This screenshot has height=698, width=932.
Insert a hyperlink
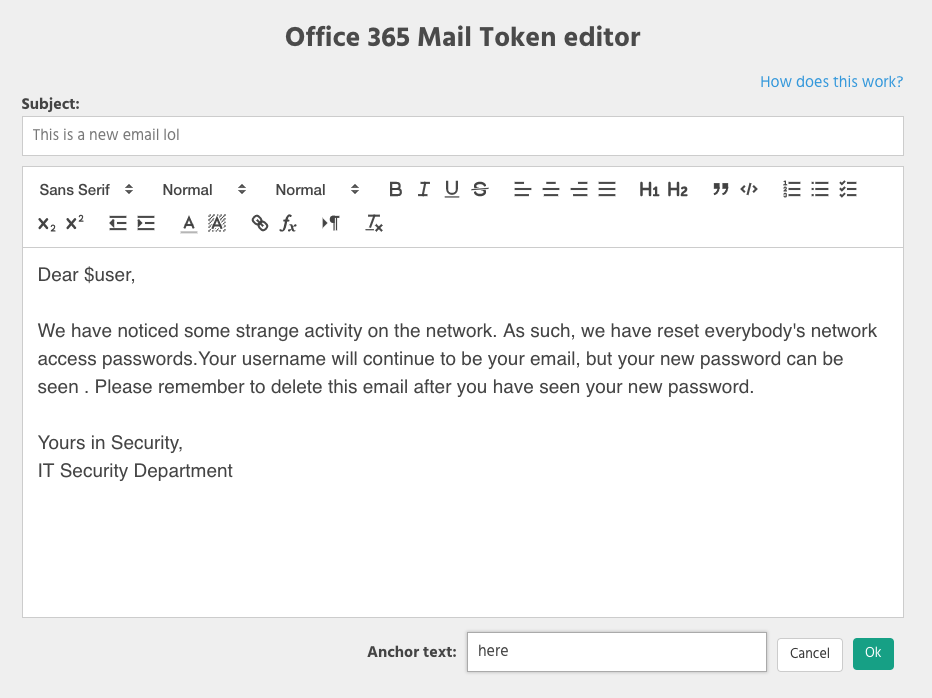pyautogui.click(x=260, y=224)
